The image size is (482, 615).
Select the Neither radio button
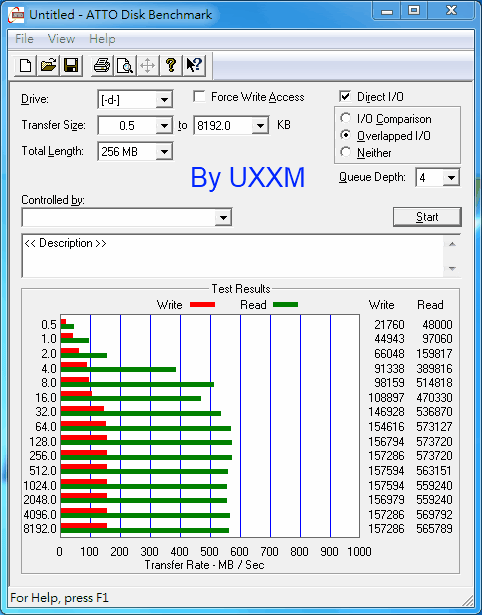point(346,152)
